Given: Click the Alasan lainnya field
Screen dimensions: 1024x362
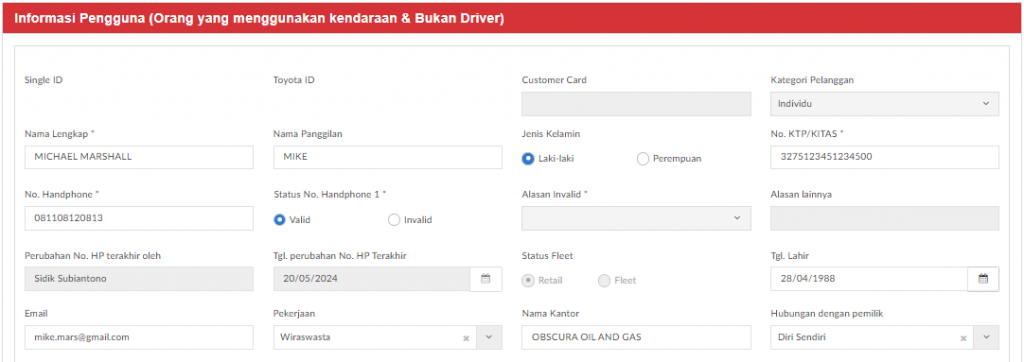Looking at the screenshot, I should point(885,218).
